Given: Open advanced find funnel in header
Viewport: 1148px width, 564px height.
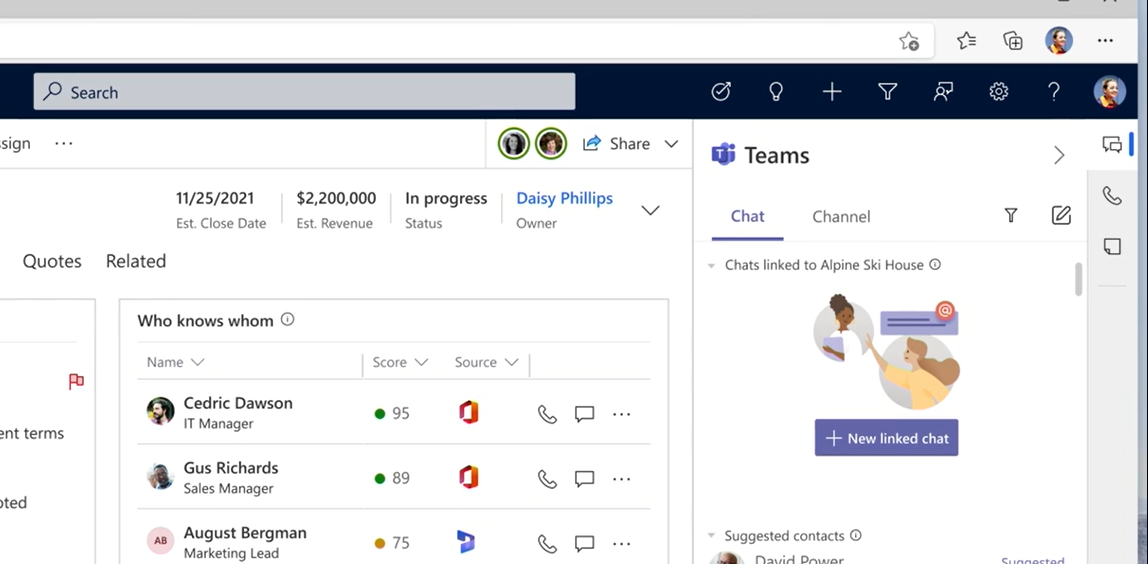Looking at the screenshot, I should pyautogui.click(x=887, y=92).
